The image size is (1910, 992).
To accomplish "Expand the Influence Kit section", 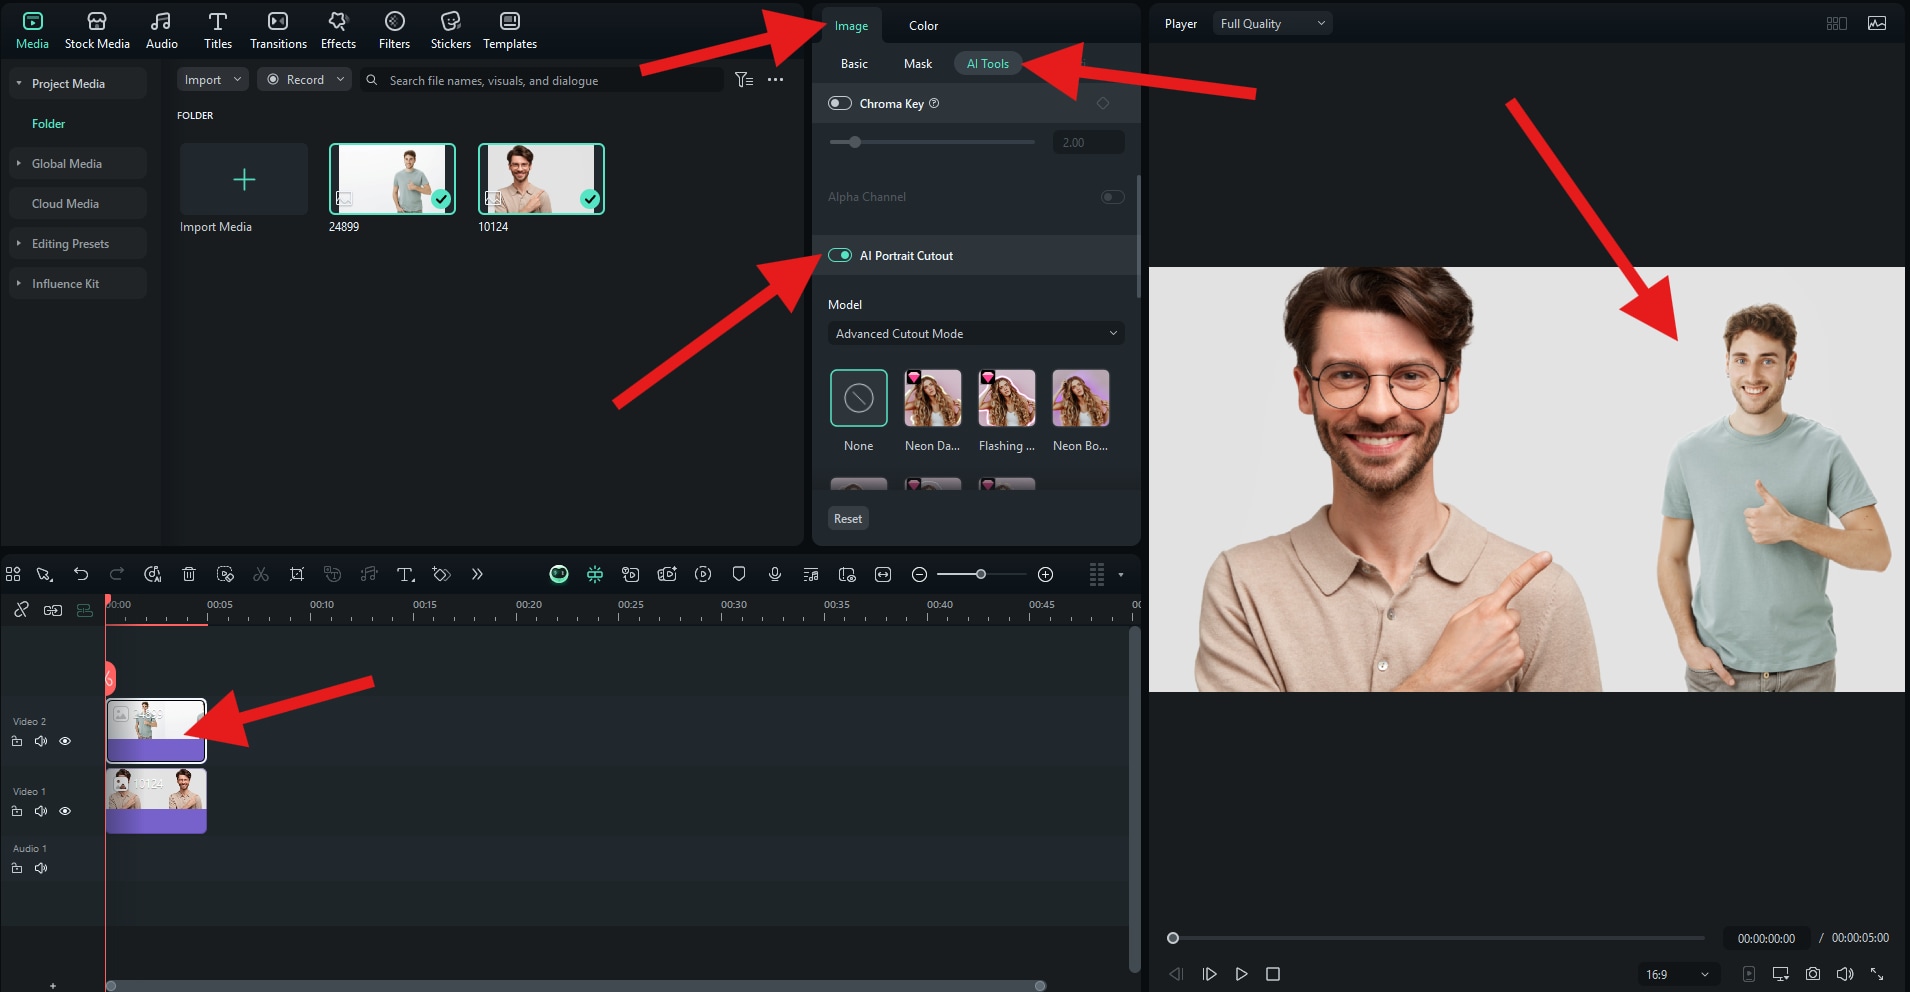I will 19,283.
